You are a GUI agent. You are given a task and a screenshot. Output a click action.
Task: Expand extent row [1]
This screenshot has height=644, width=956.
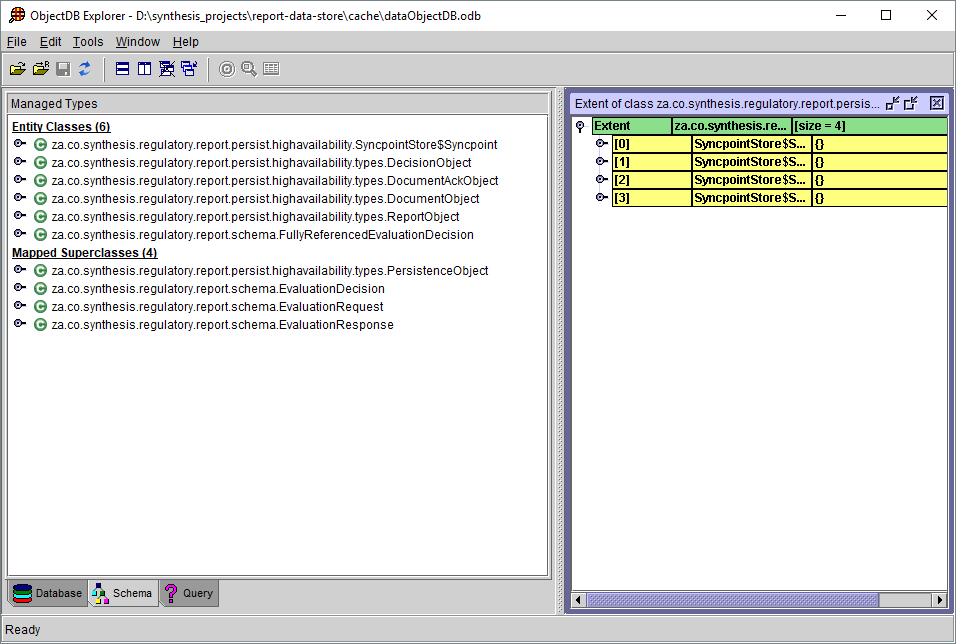[602, 162]
